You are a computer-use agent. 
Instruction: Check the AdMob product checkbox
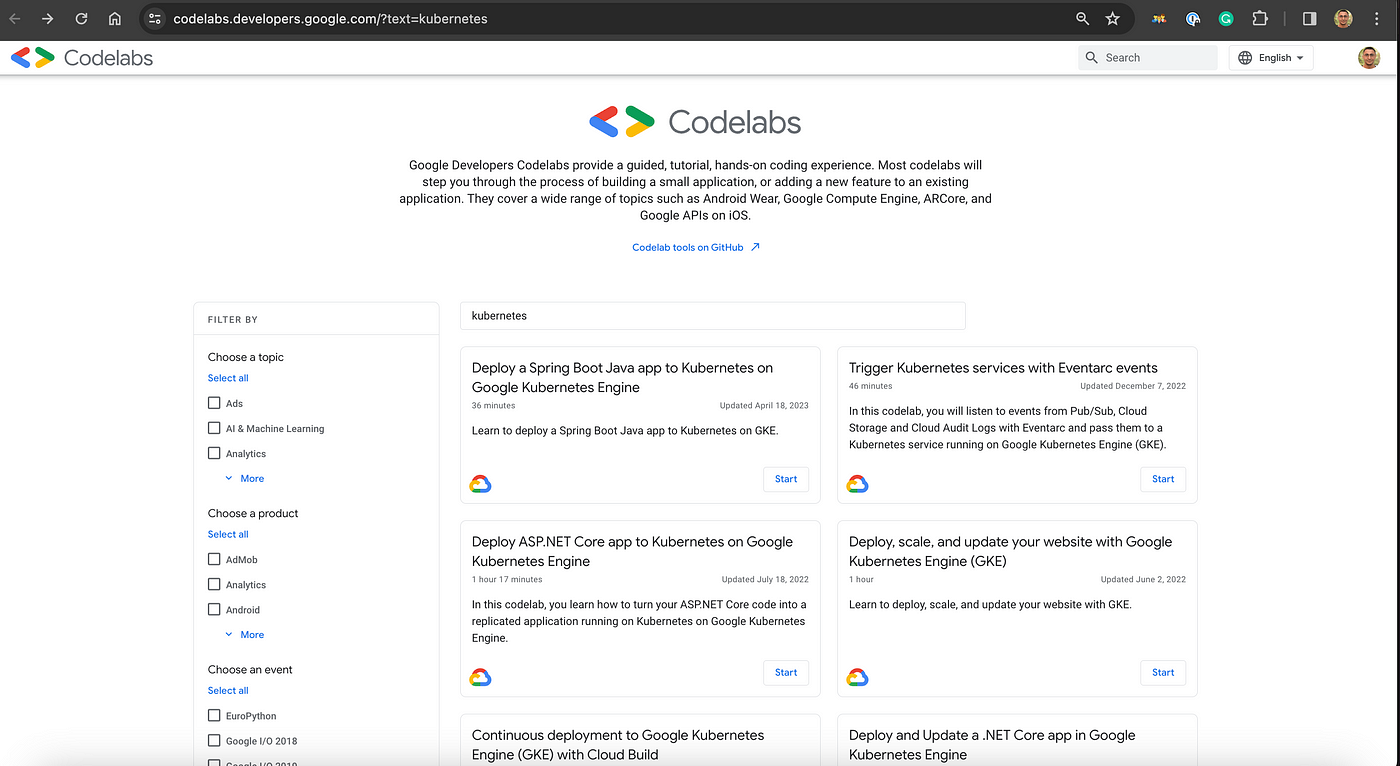pyautogui.click(x=214, y=559)
